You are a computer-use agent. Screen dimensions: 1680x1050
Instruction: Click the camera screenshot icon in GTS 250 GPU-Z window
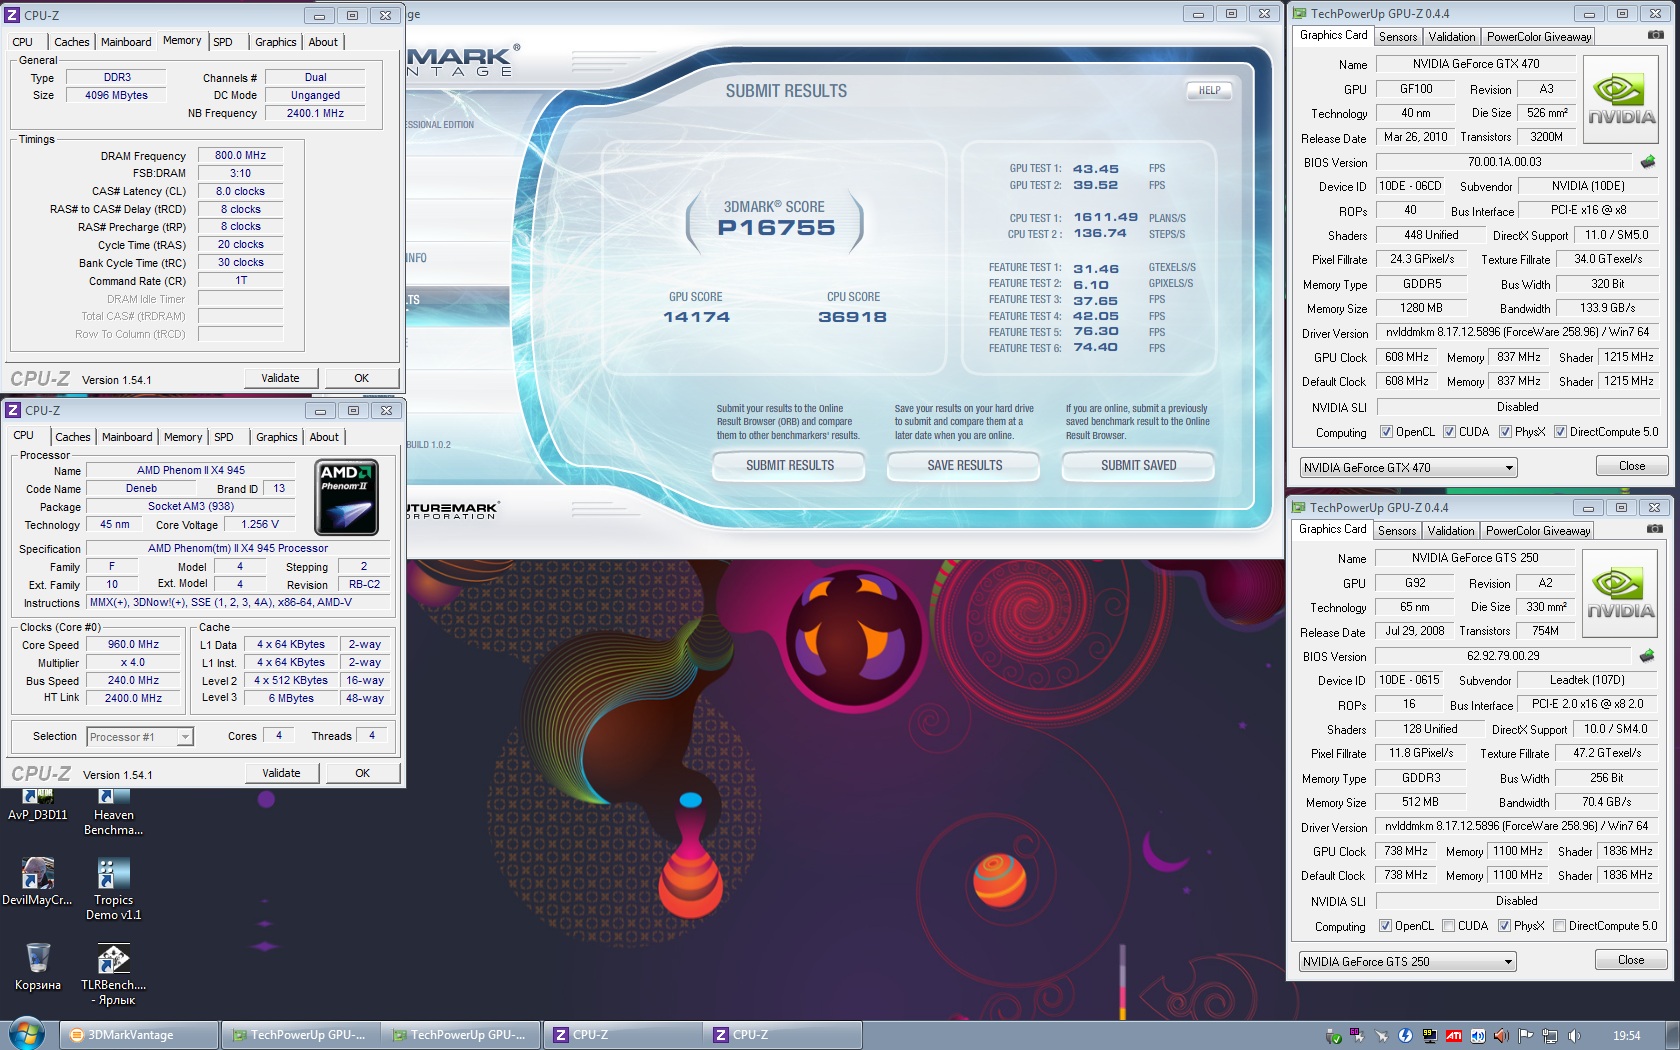point(1655,529)
